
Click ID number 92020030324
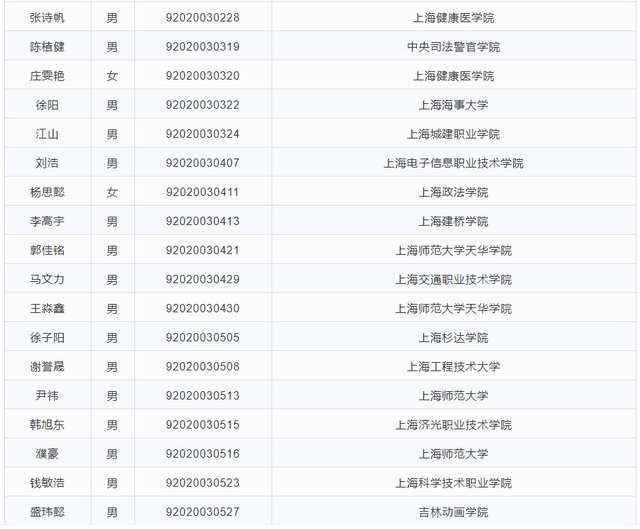[x=202, y=134]
